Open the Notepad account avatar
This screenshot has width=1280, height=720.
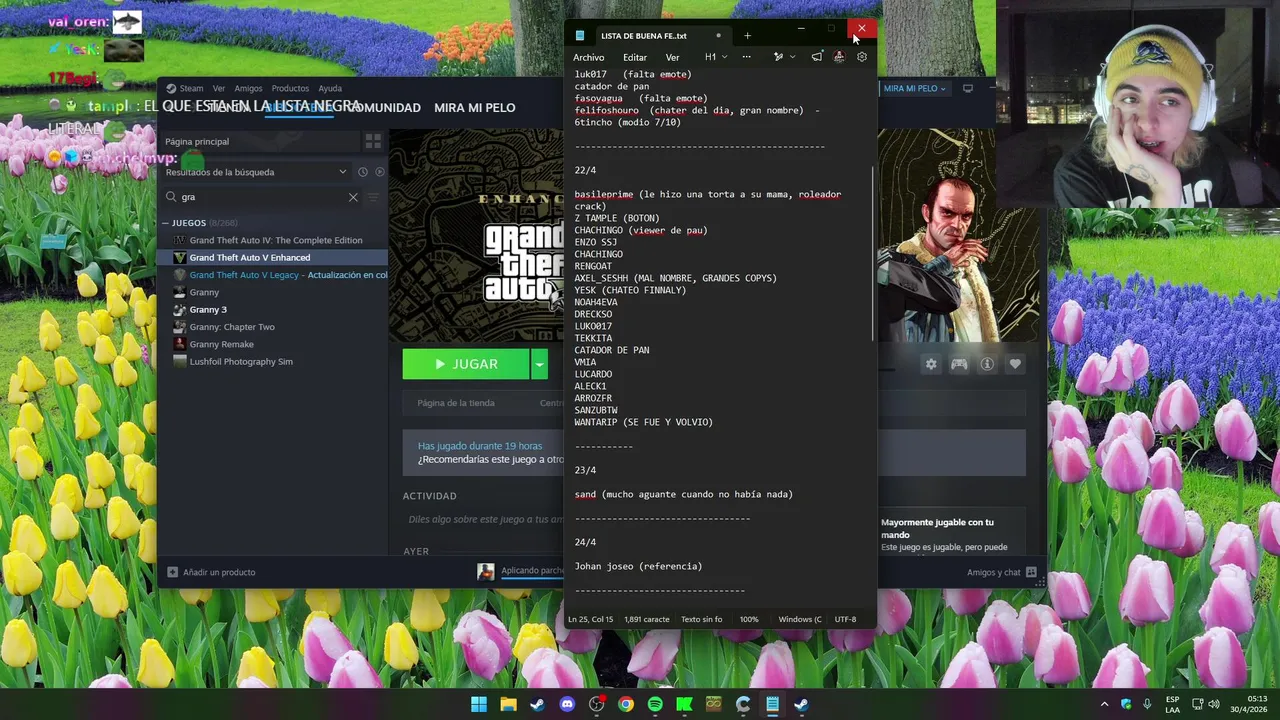(839, 57)
